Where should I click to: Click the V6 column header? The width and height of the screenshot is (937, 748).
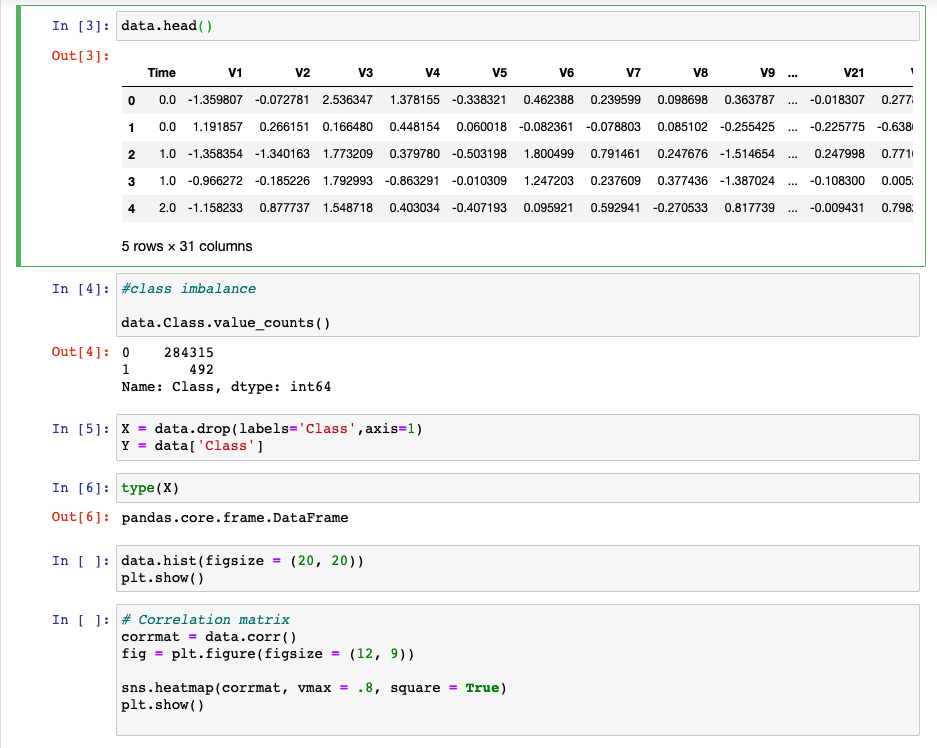point(566,73)
